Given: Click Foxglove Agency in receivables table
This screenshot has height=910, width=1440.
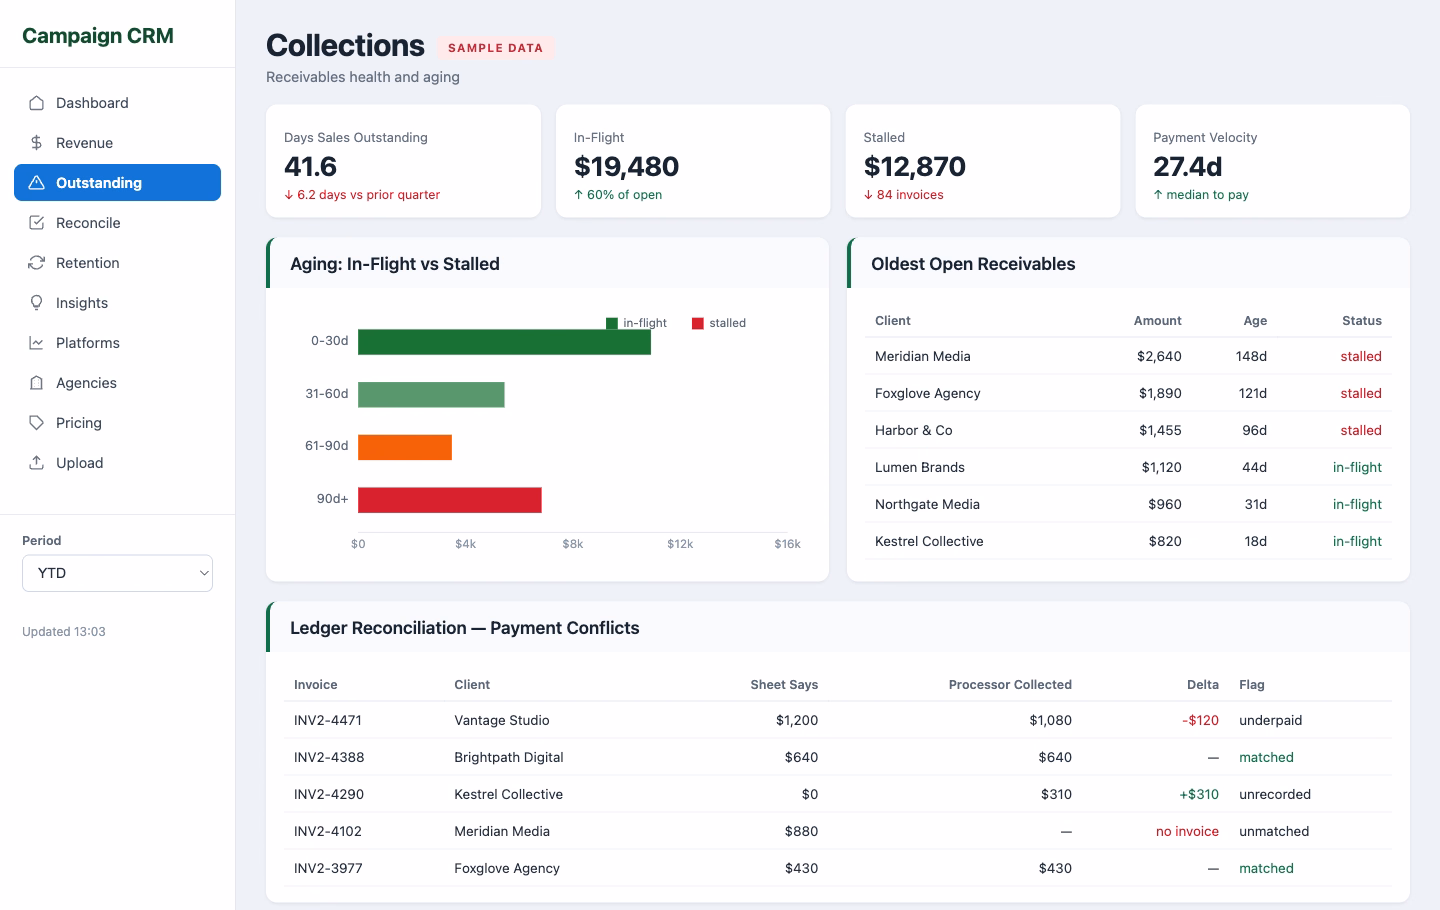Looking at the screenshot, I should 928,393.
